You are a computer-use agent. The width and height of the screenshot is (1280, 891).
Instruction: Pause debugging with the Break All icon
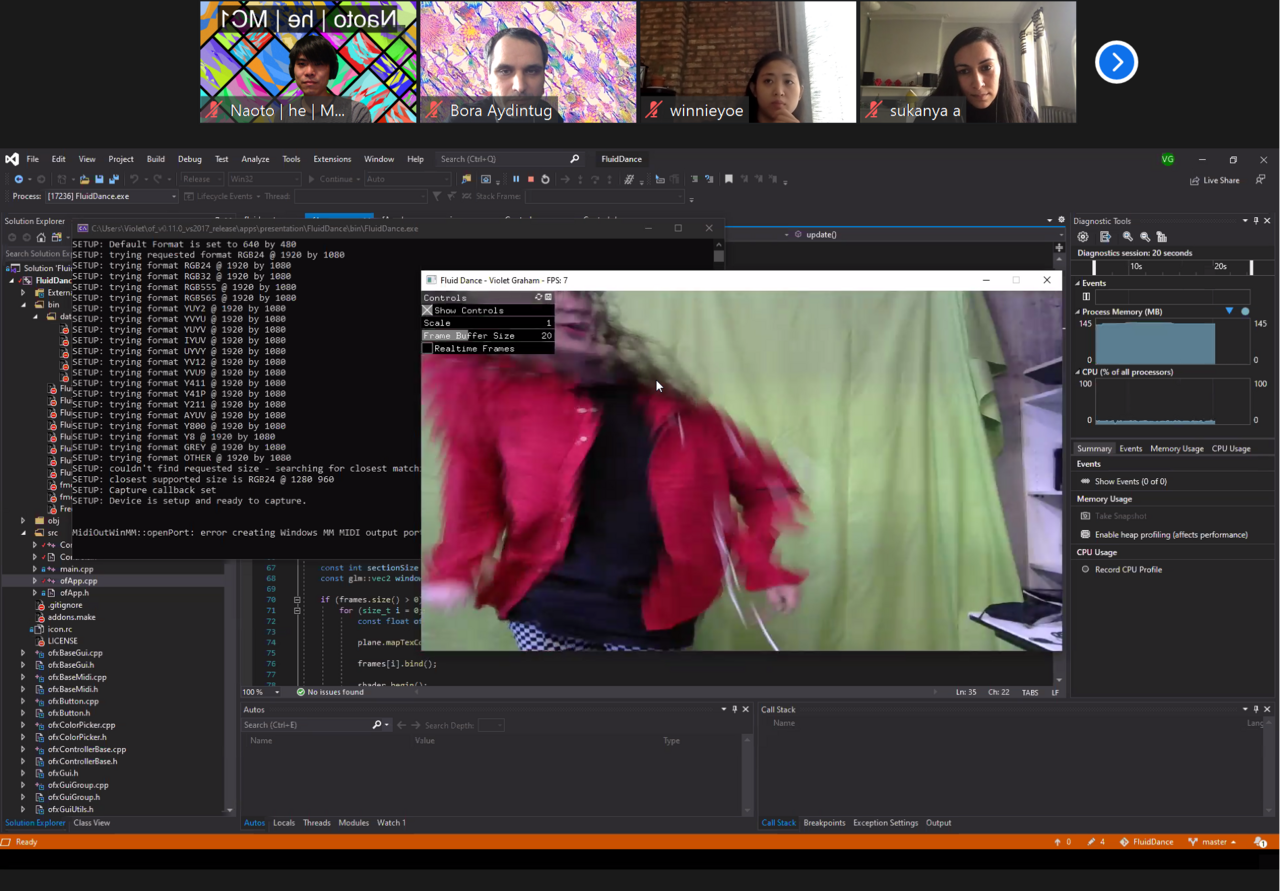coord(516,179)
